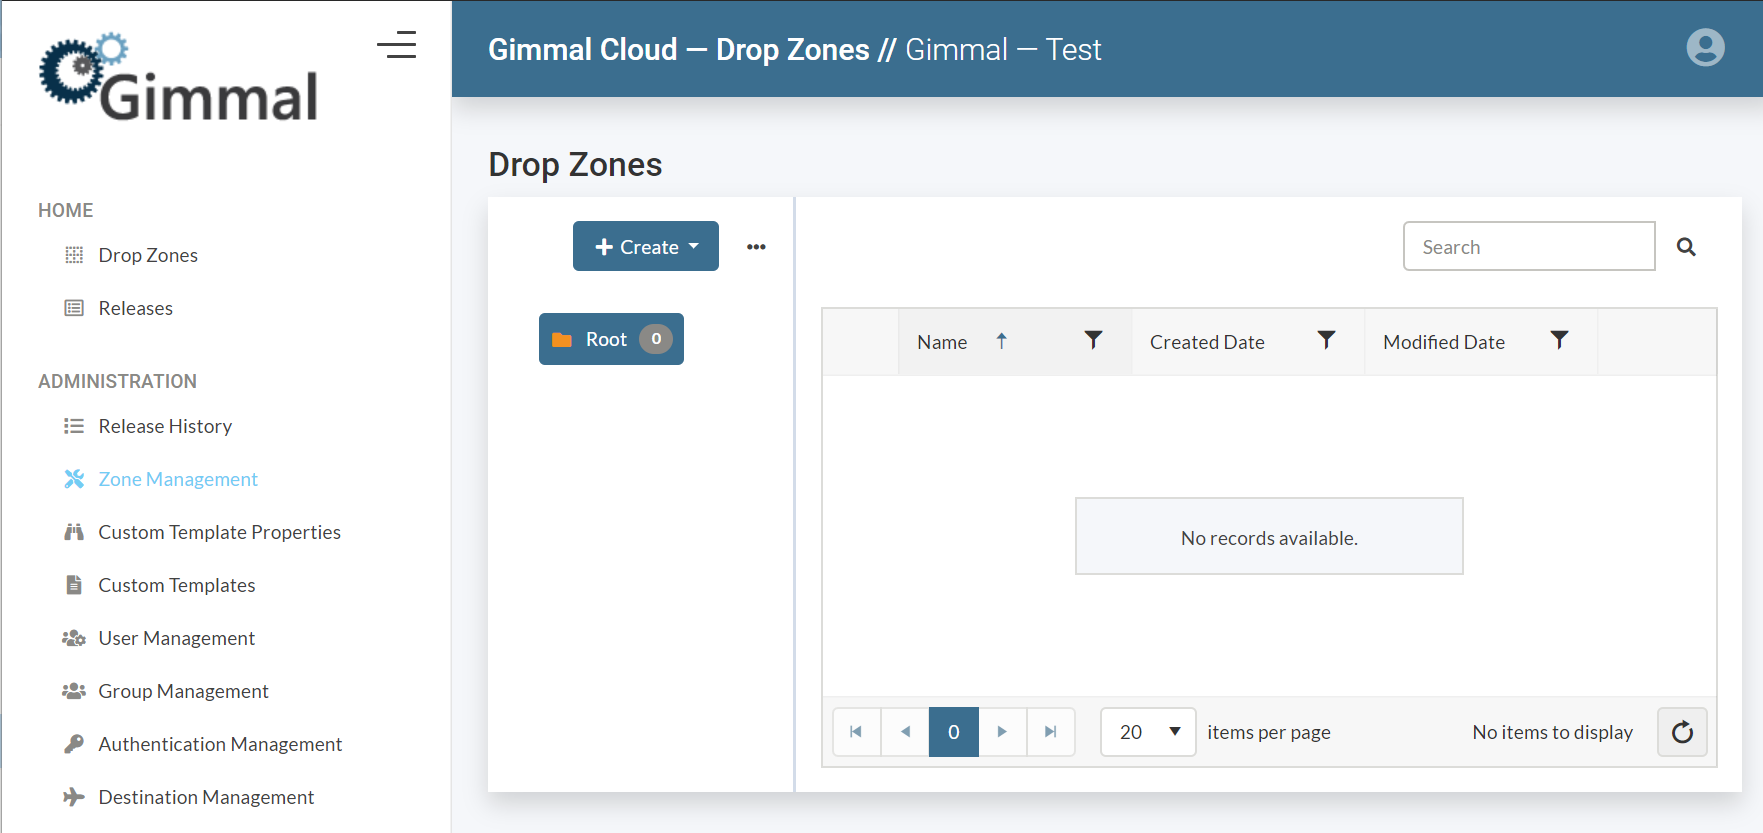Select the Root folder in tree
The height and width of the screenshot is (833, 1763).
606,340
